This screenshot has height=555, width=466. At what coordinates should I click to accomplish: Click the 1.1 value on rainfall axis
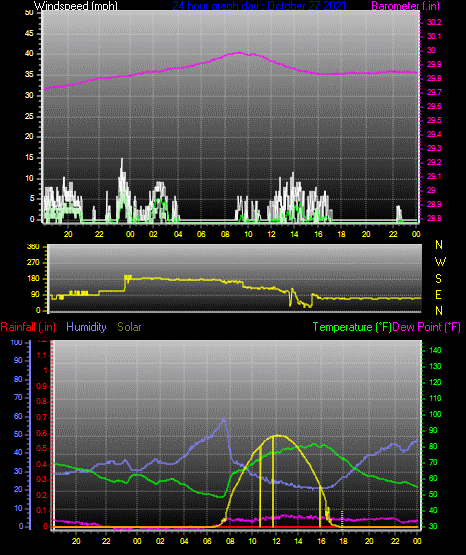pyautogui.click(x=41, y=355)
